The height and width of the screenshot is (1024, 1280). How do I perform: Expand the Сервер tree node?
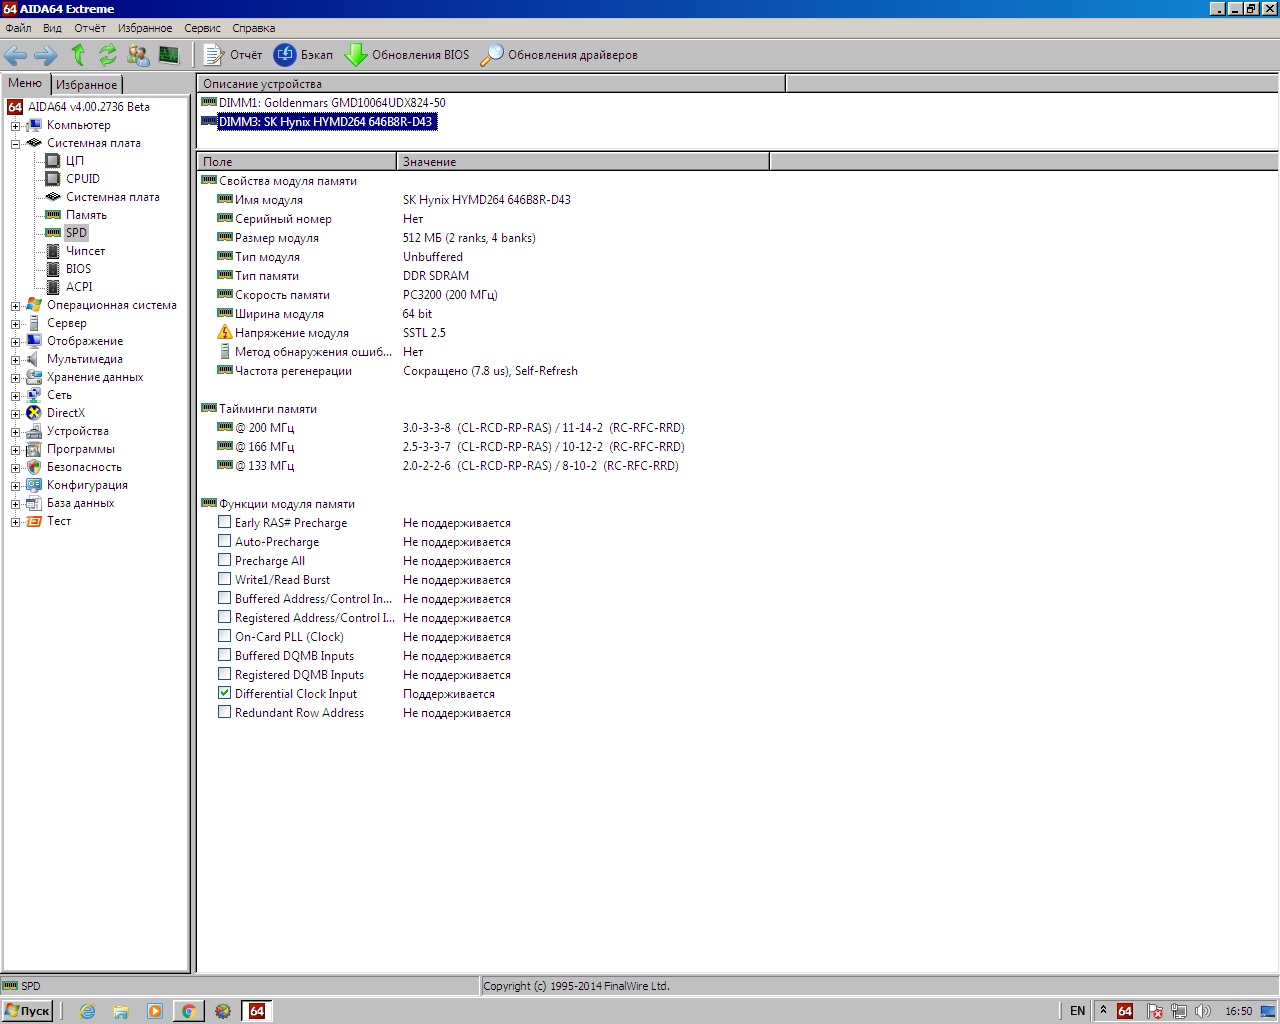click(15, 324)
